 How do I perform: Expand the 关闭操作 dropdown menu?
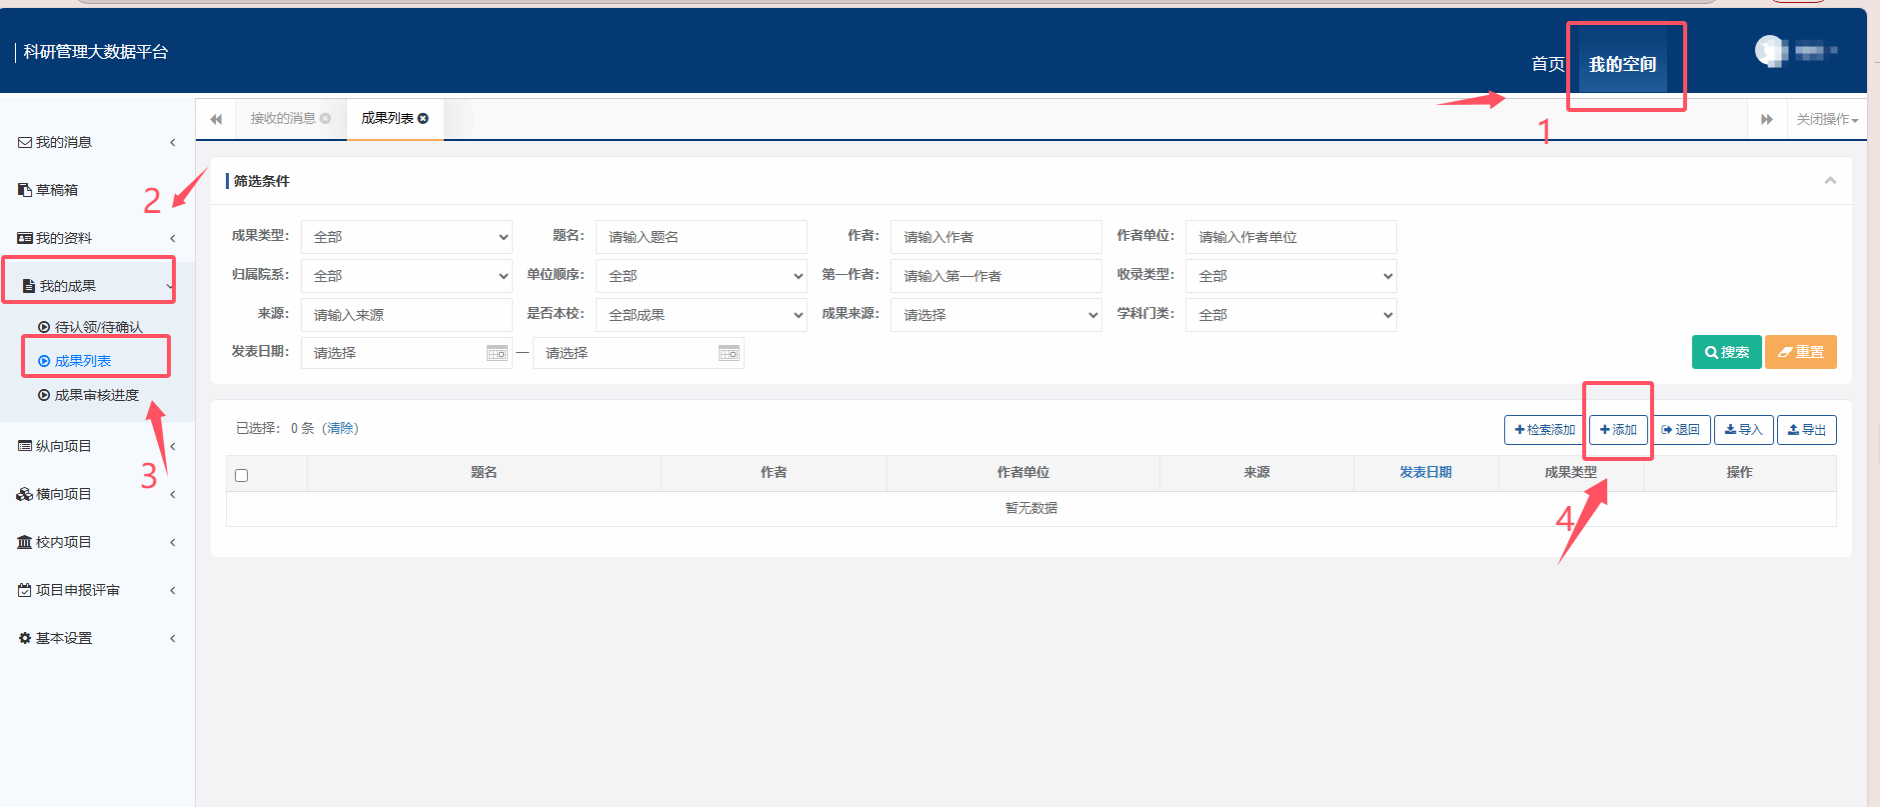click(x=1826, y=119)
